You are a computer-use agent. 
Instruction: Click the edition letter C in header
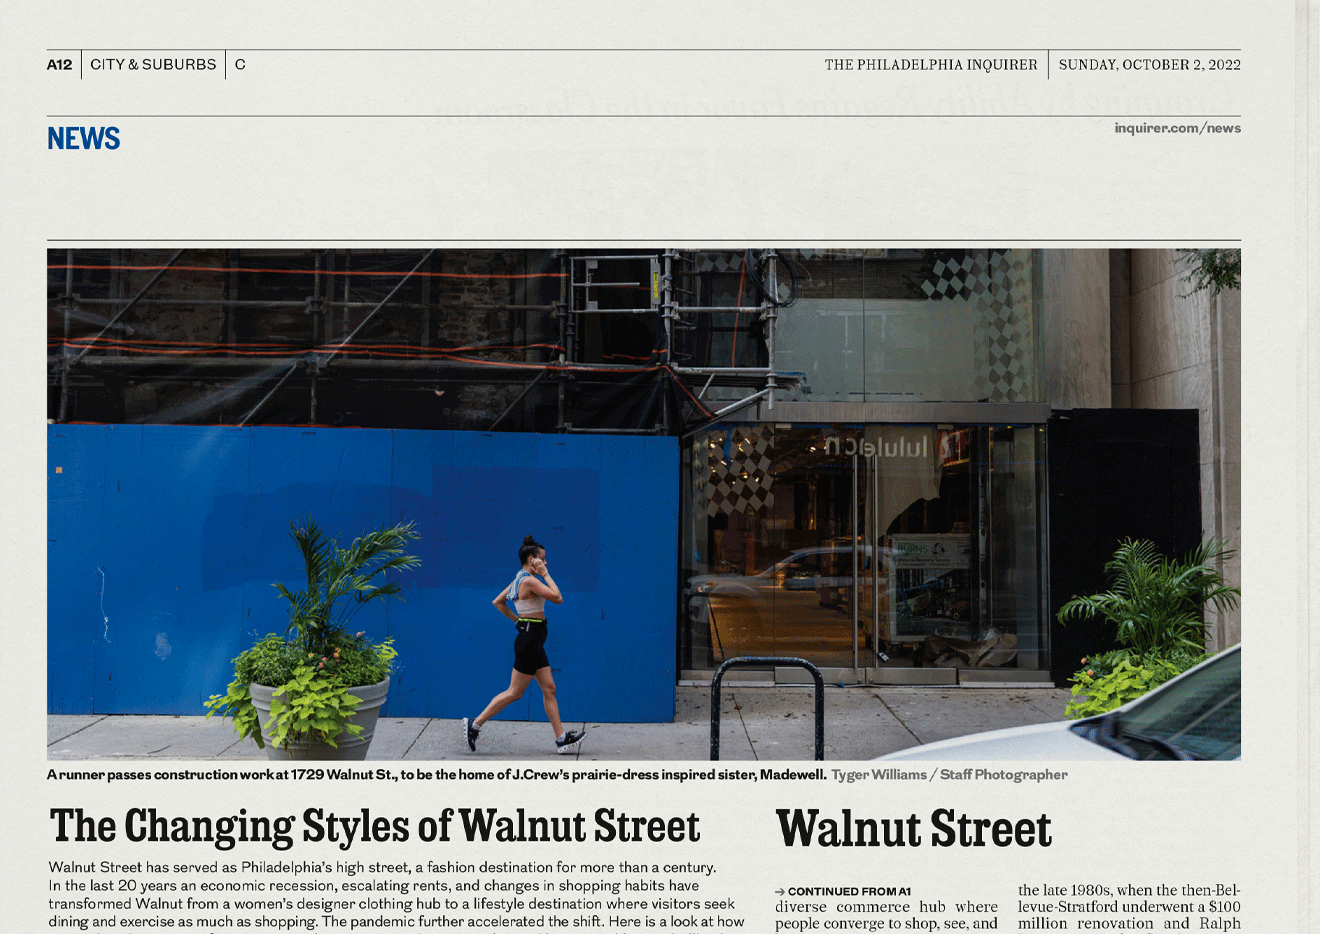[240, 64]
